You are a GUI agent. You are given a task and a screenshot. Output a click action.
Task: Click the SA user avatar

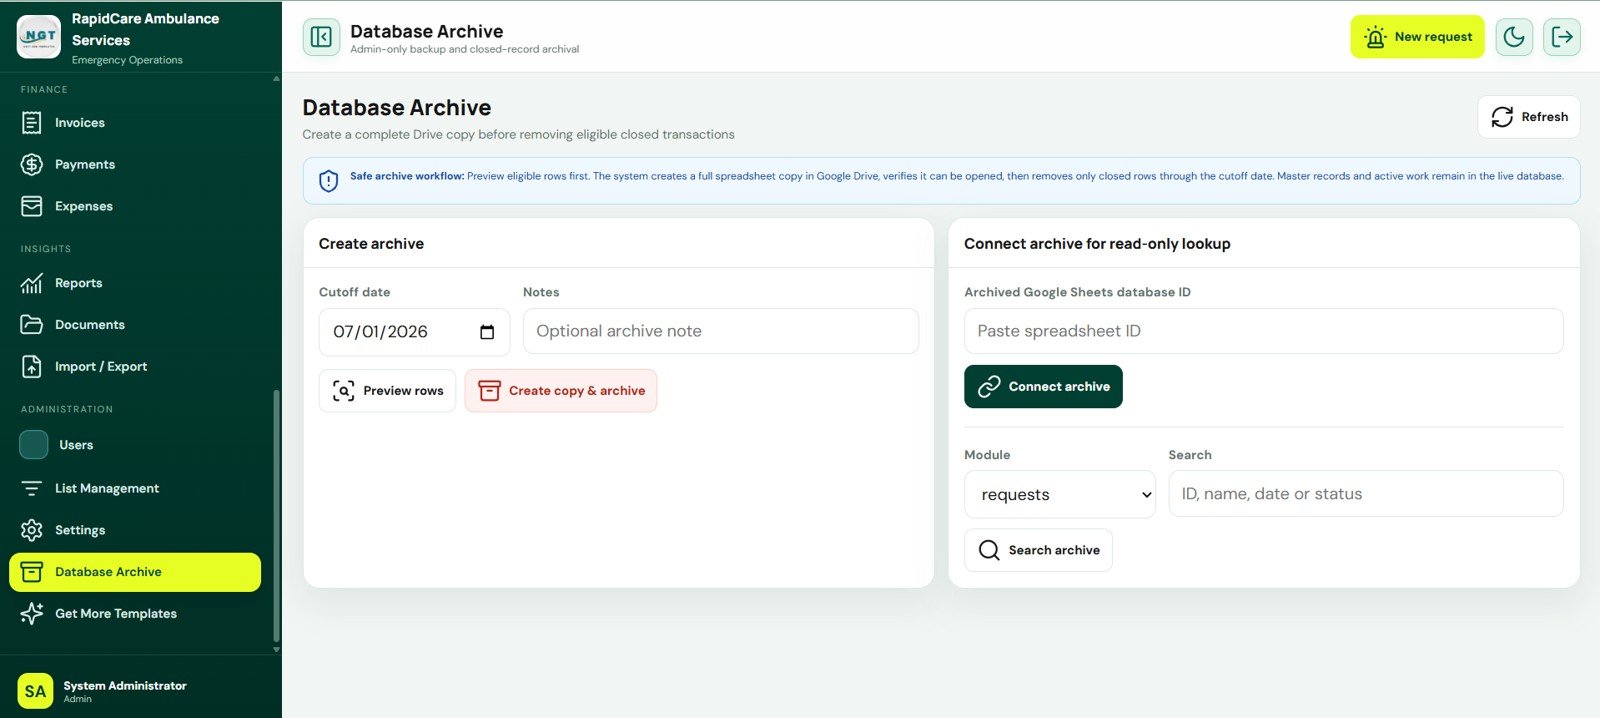point(35,691)
